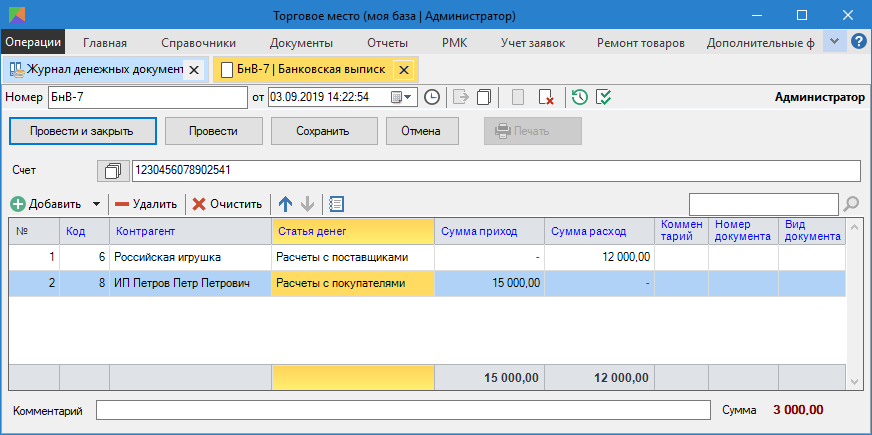This screenshot has height=435, width=872.
Task: Sort by Код column header
Action: pyautogui.click(x=85, y=231)
